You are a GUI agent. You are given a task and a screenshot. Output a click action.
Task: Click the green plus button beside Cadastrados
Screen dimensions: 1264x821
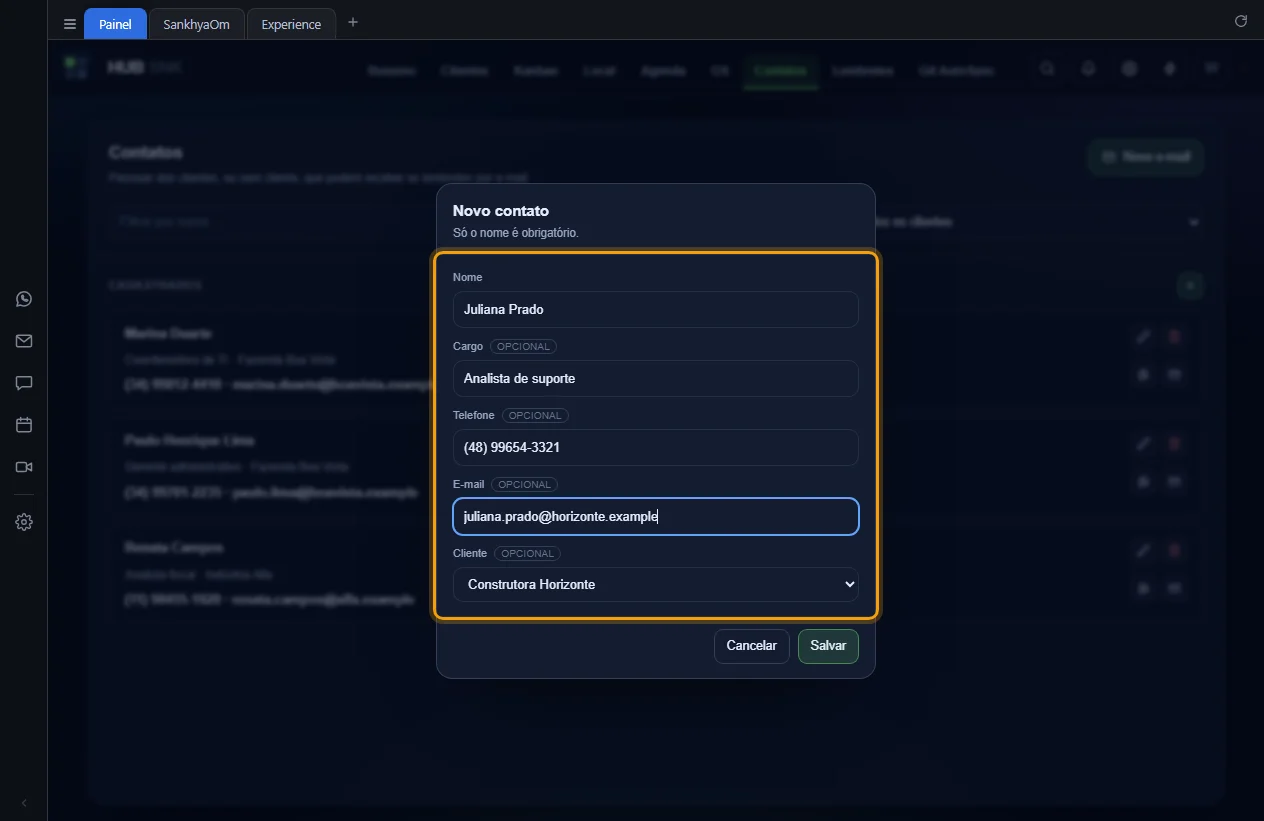(x=1190, y=286)
